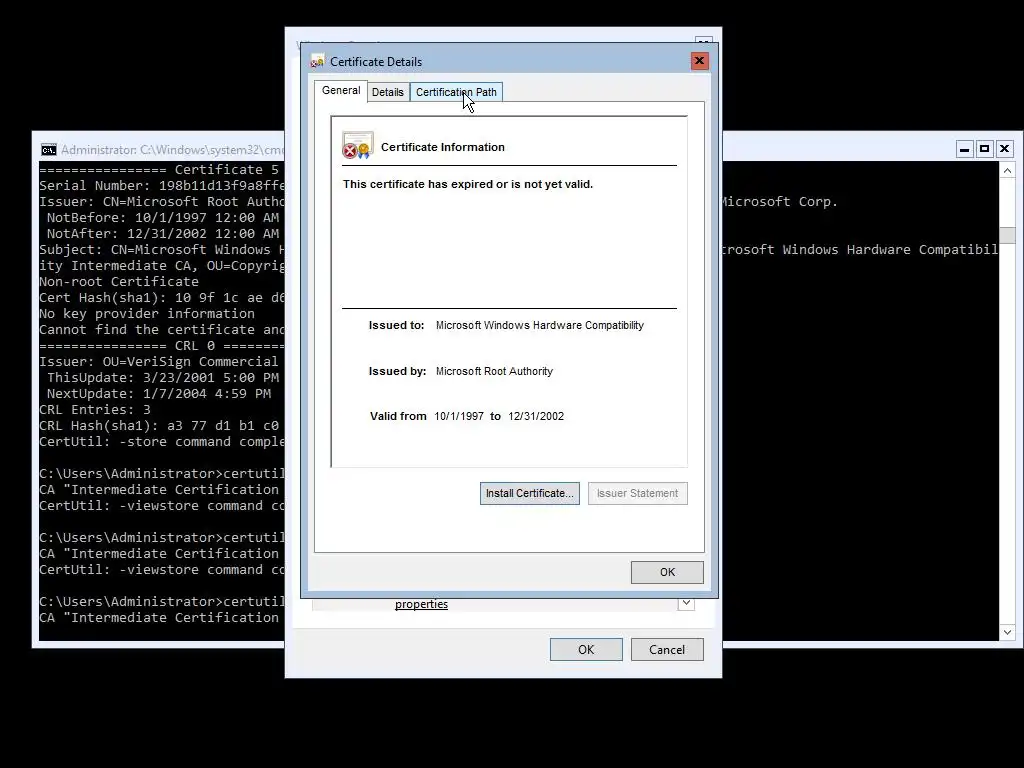Click the expired certificate warning icon
The image size is (1024, 768).
click(x=357, y=146)
